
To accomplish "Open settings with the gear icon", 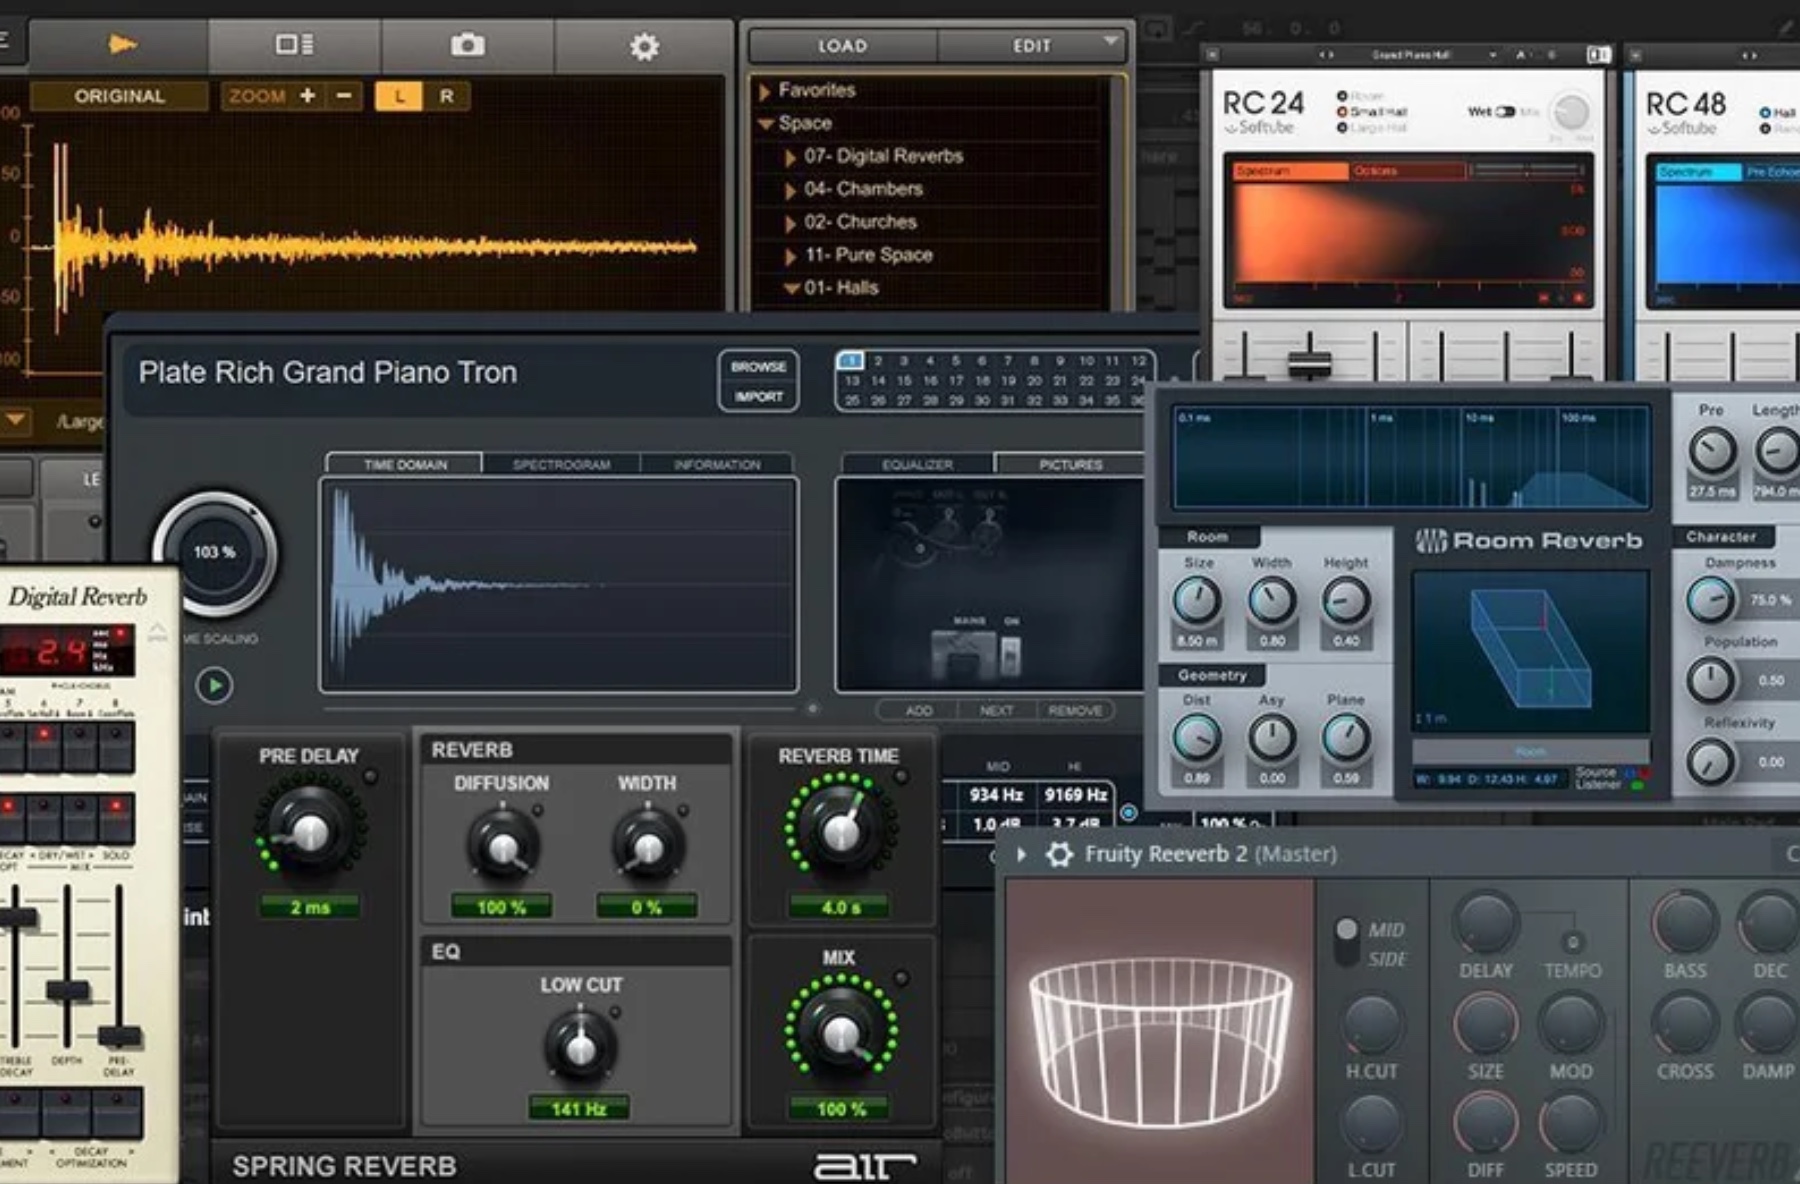I will point(644,46).
